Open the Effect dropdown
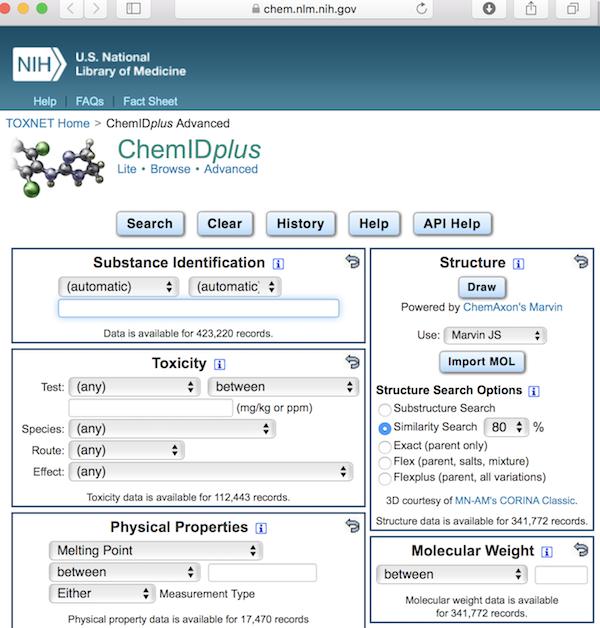 pyautogui.click(x=211, y=471)
